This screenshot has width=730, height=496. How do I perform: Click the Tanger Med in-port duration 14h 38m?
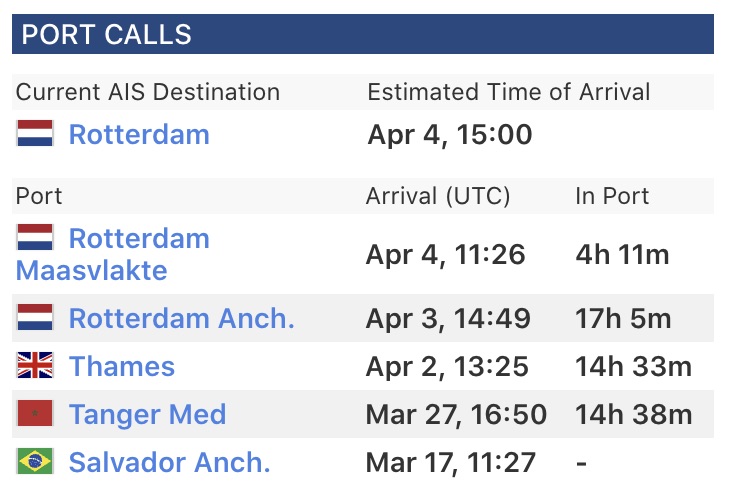point(634,414)
